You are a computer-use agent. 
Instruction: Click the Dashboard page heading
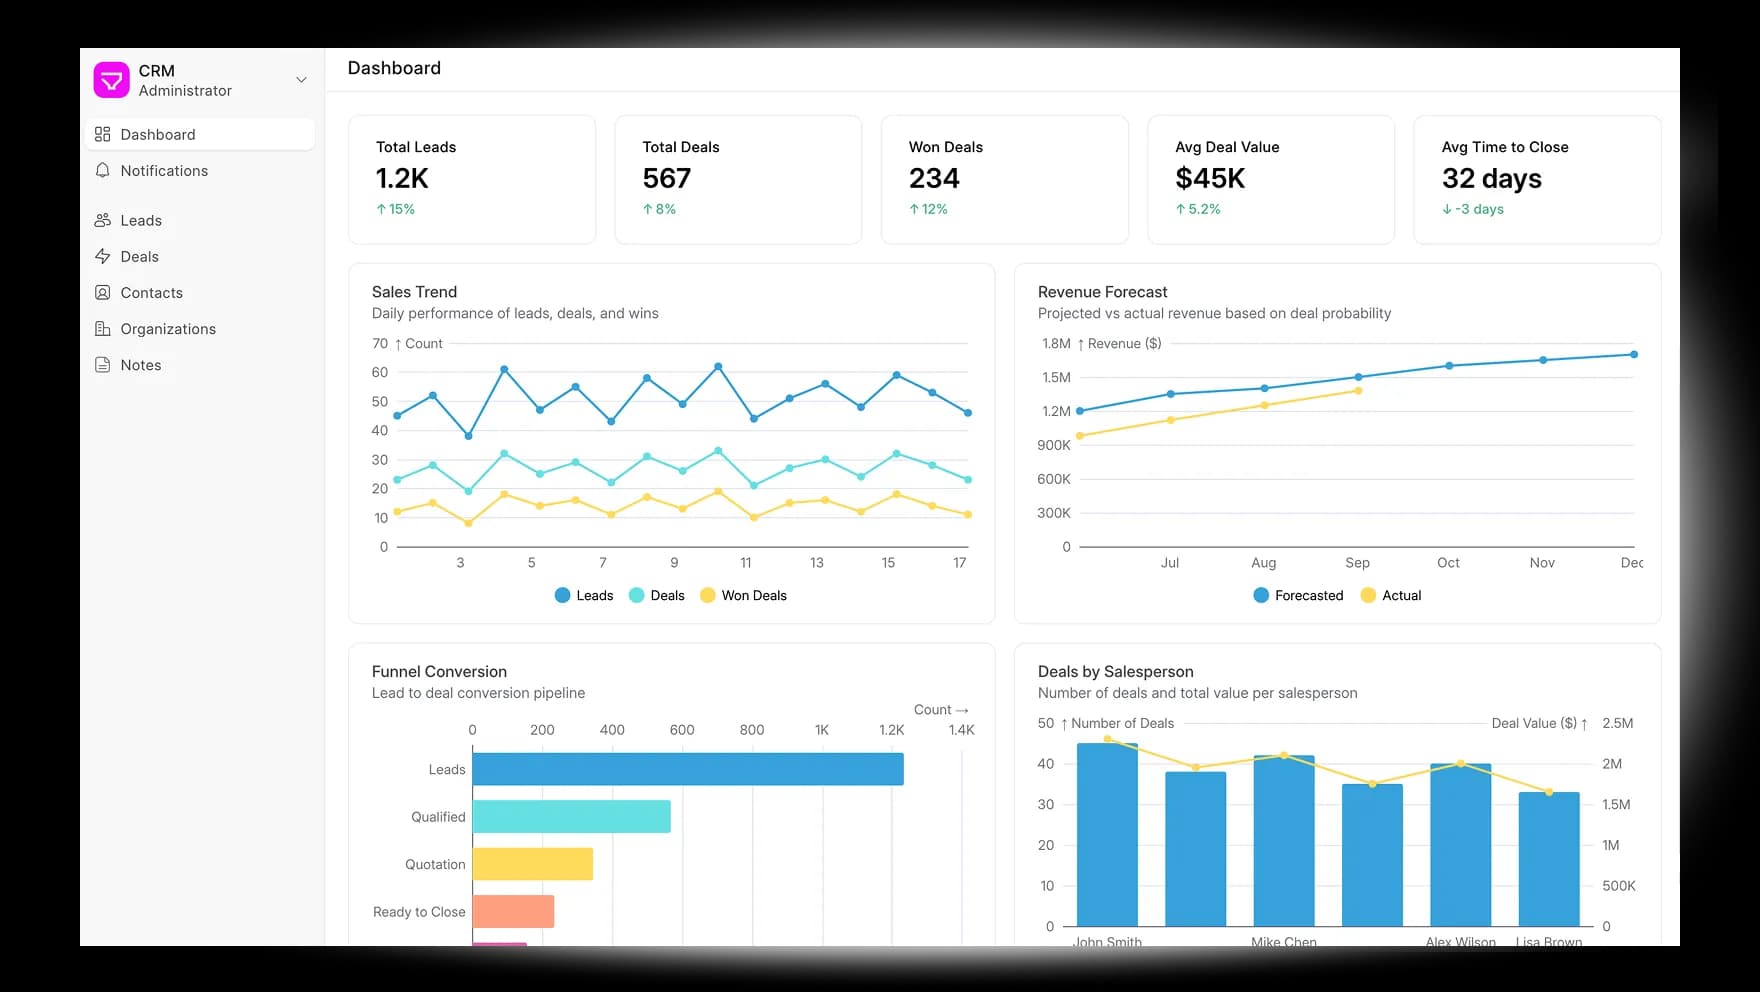pyautogui.click(x=394, y=68)
